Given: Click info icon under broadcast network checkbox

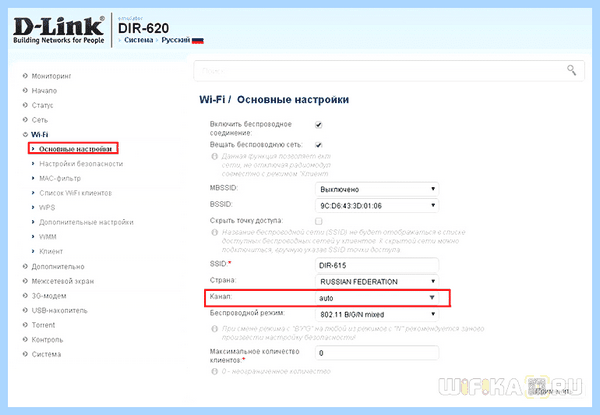Looking at the screenshot, I should click(x=215, y=156).
